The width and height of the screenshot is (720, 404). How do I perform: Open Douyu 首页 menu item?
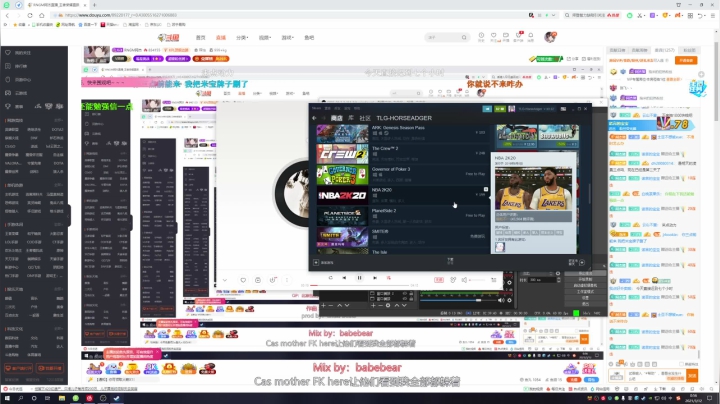(x=201, y=38)
